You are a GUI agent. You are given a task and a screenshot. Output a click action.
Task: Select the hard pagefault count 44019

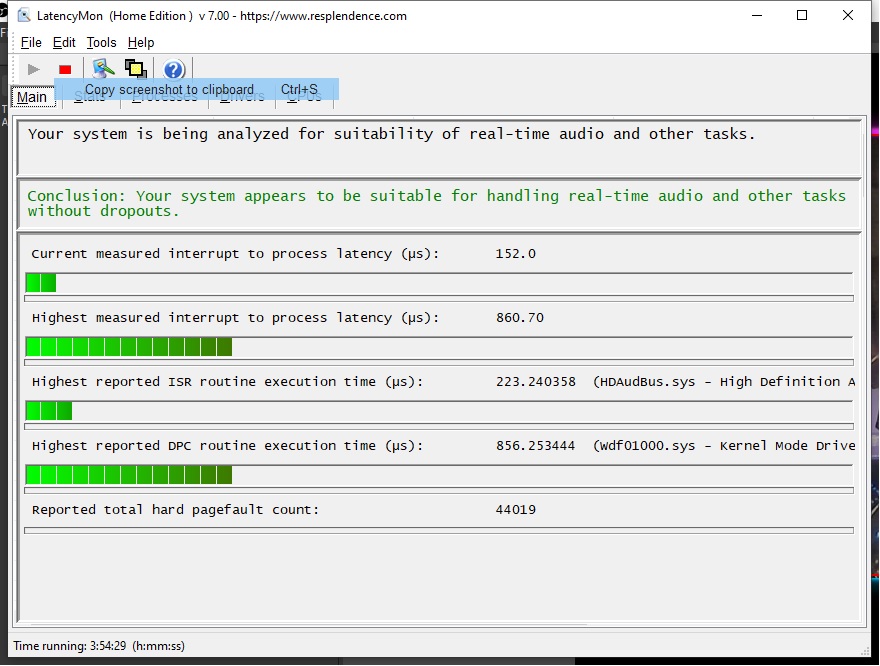[515, 509]
